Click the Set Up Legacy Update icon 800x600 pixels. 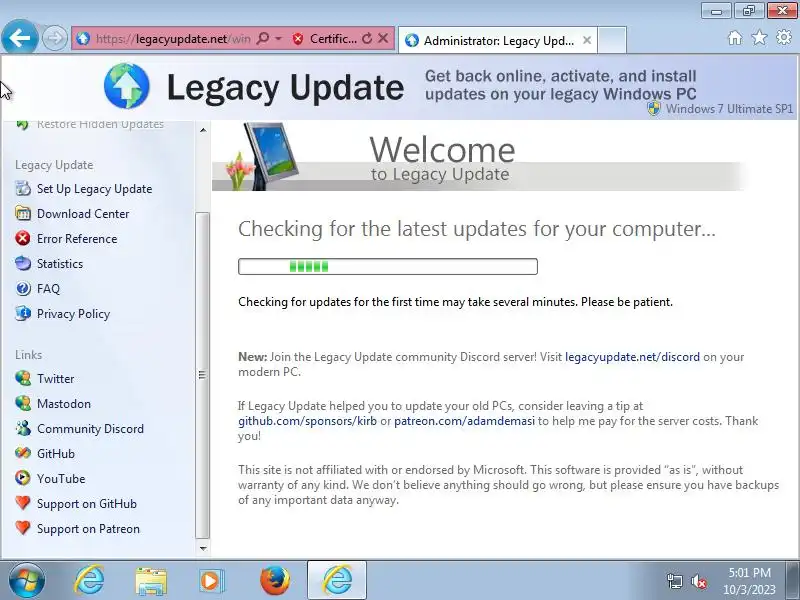click(23, 188)
